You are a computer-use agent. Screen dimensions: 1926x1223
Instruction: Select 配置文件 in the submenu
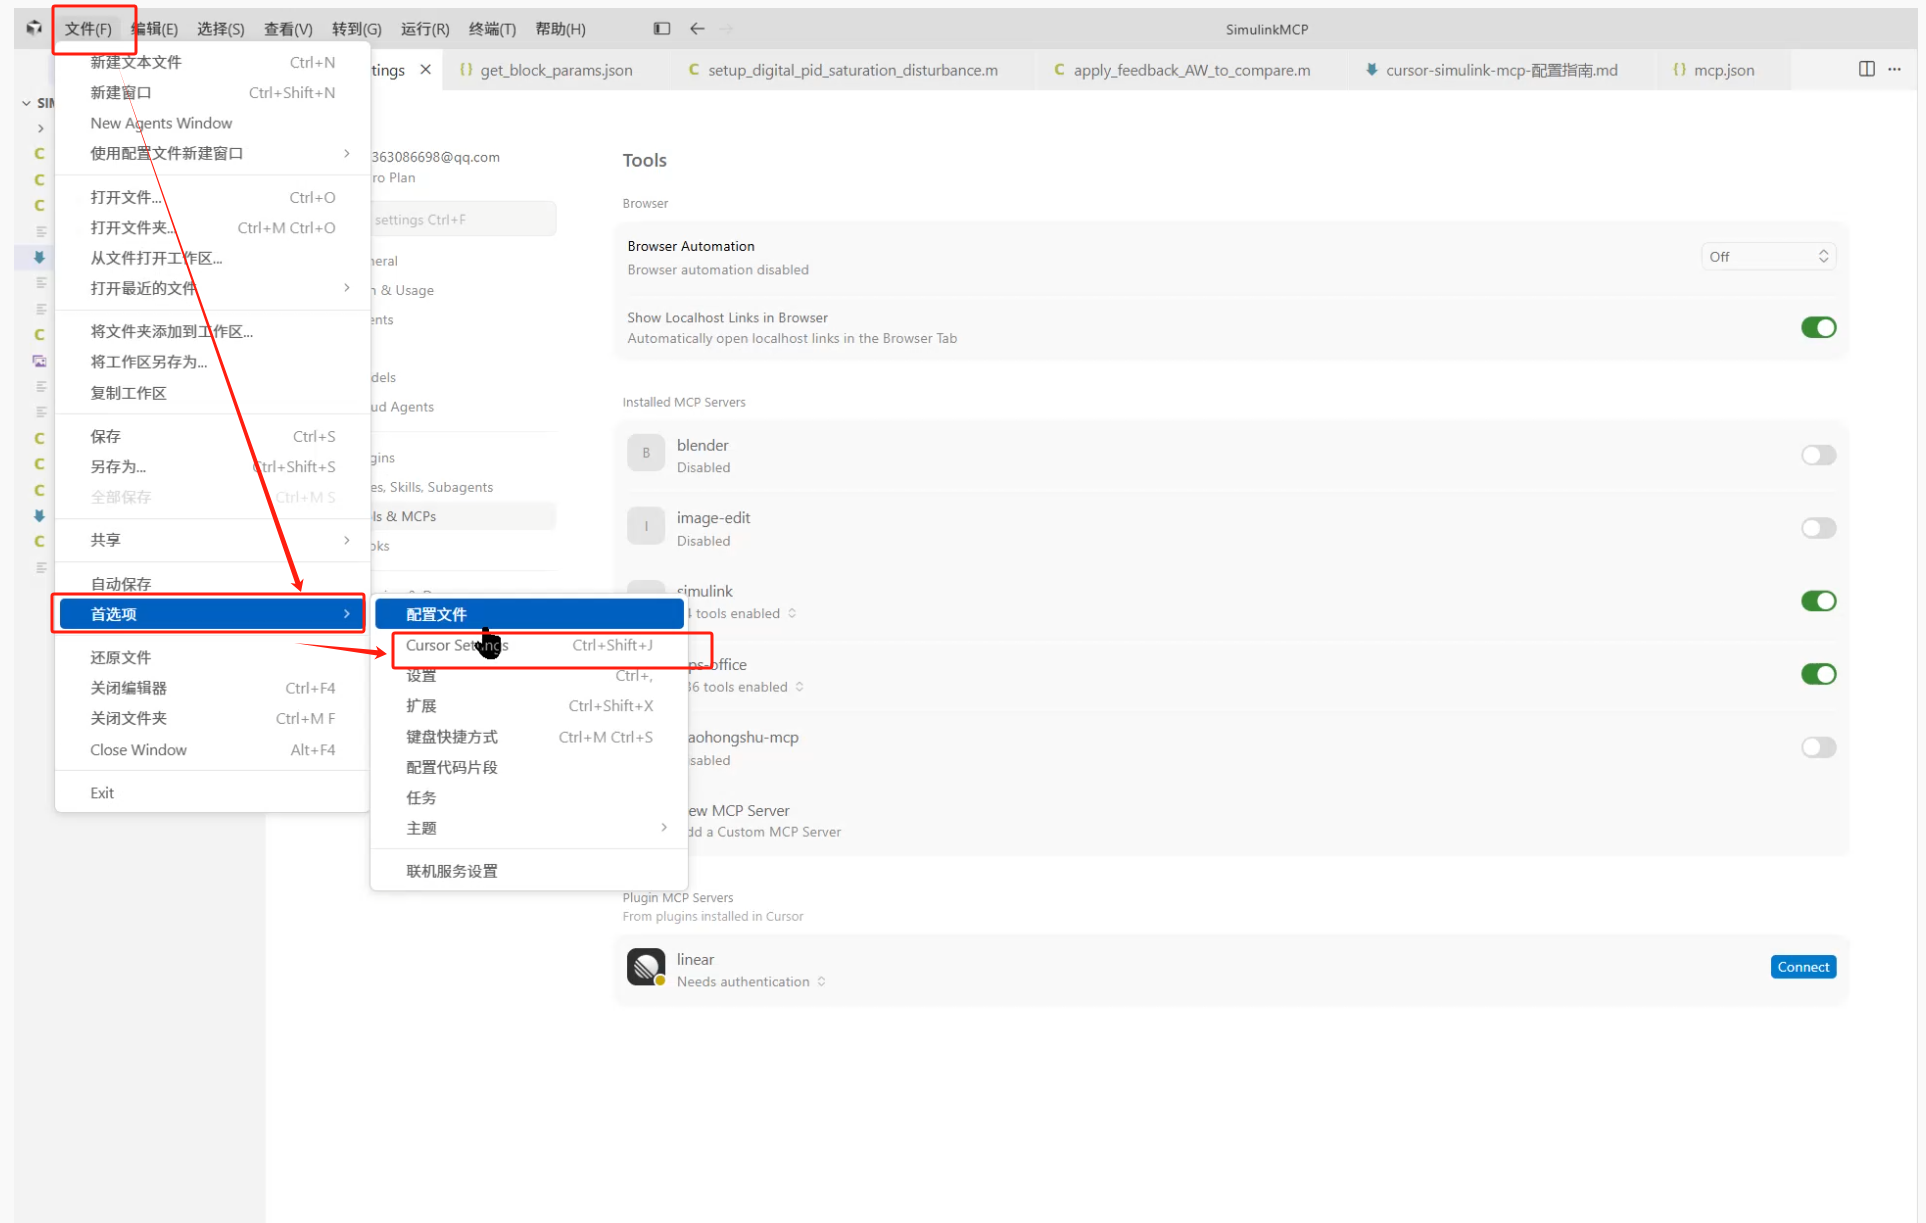tap(529, 614)
